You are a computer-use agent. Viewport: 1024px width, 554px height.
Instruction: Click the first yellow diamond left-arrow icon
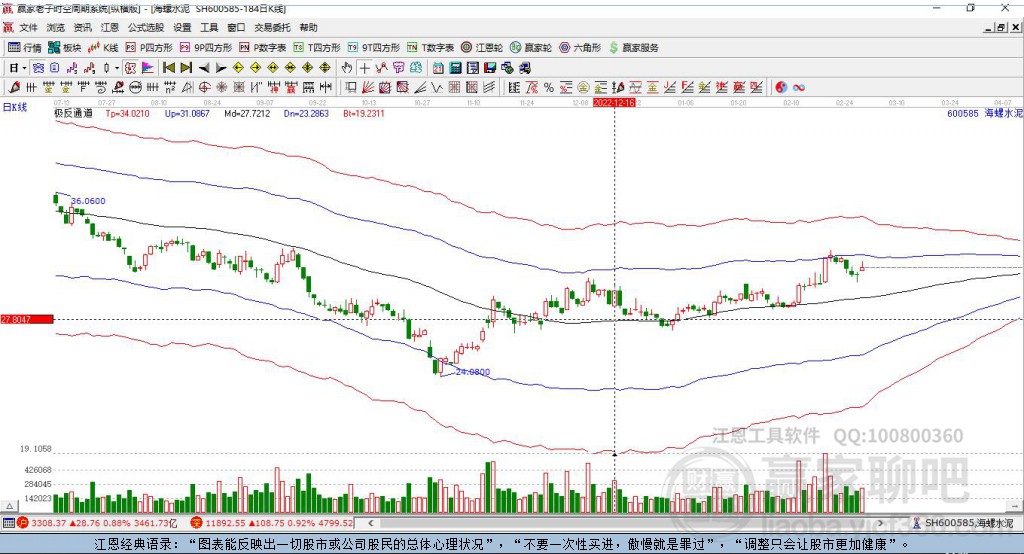click(x=238, y=68)
